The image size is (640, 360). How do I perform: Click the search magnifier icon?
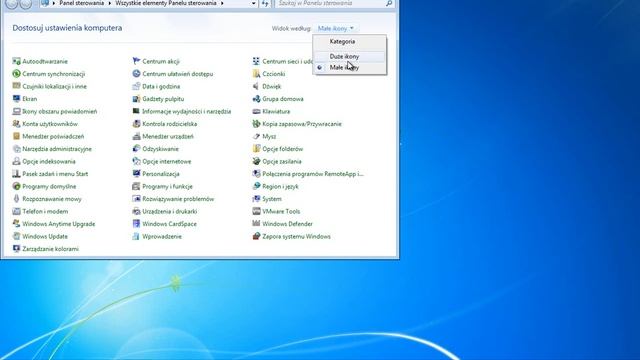click(389, 3)
